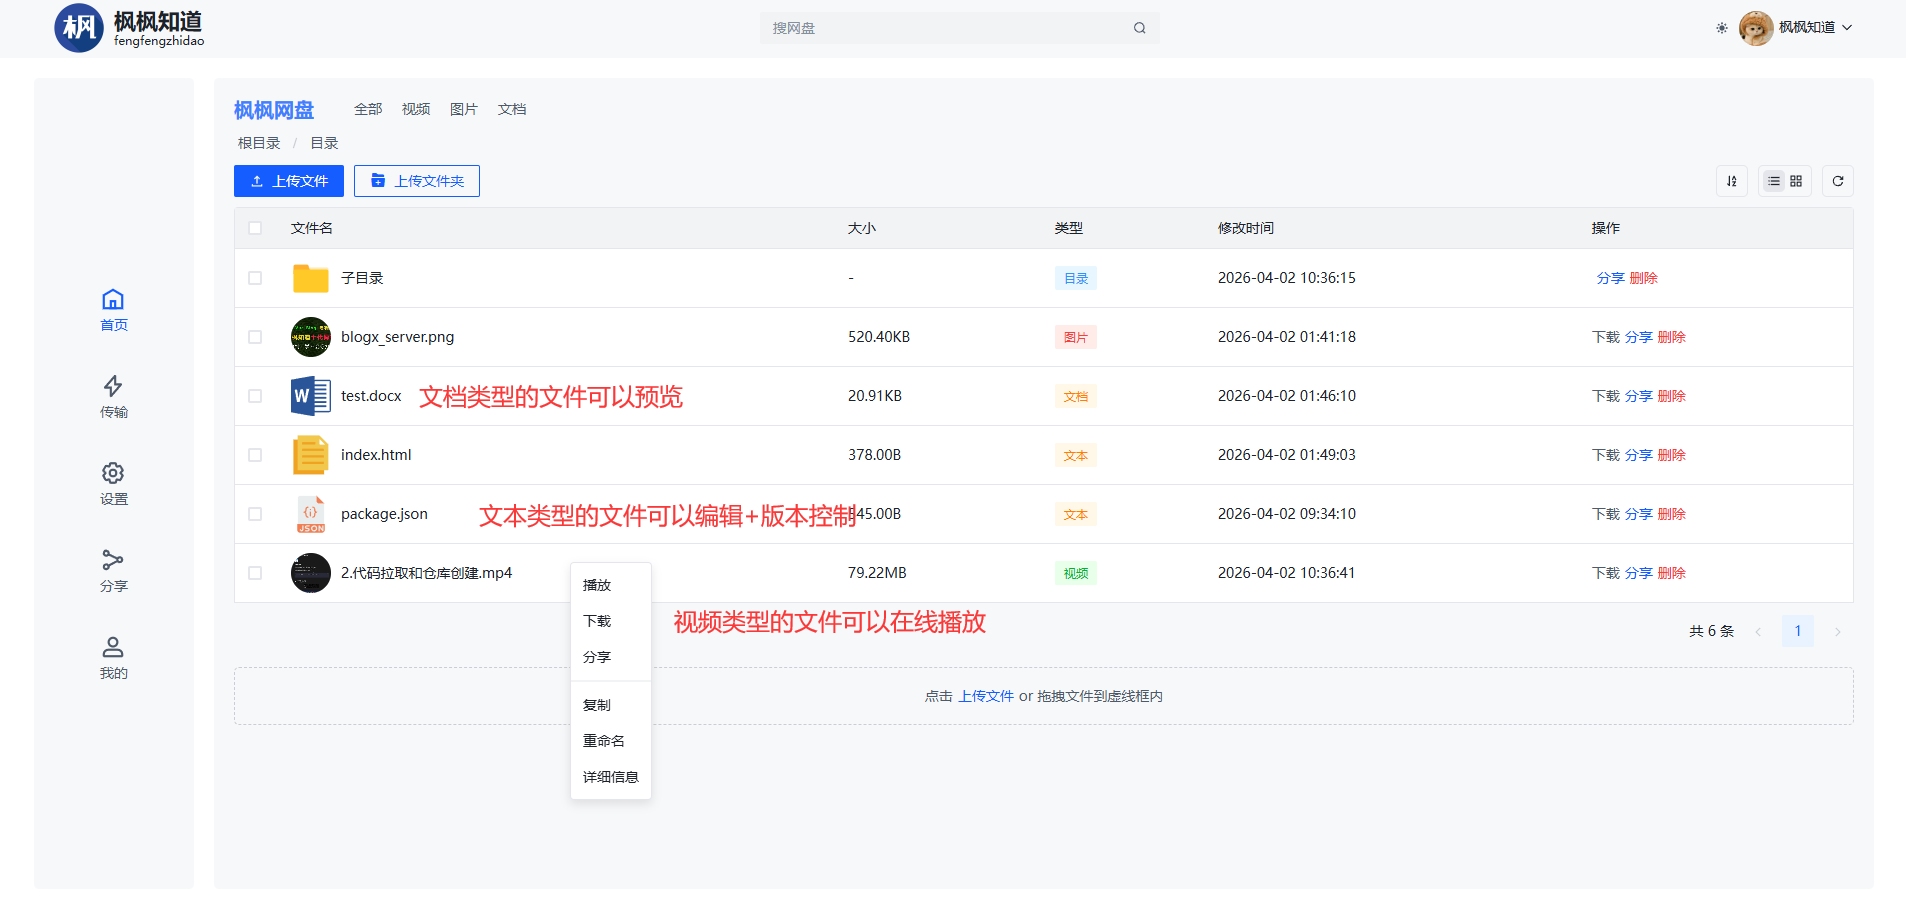Image resolution: width=1906 pixels, height=904 pixels.
Task: Click the sort order icon button
Action: click(1732, 181)
